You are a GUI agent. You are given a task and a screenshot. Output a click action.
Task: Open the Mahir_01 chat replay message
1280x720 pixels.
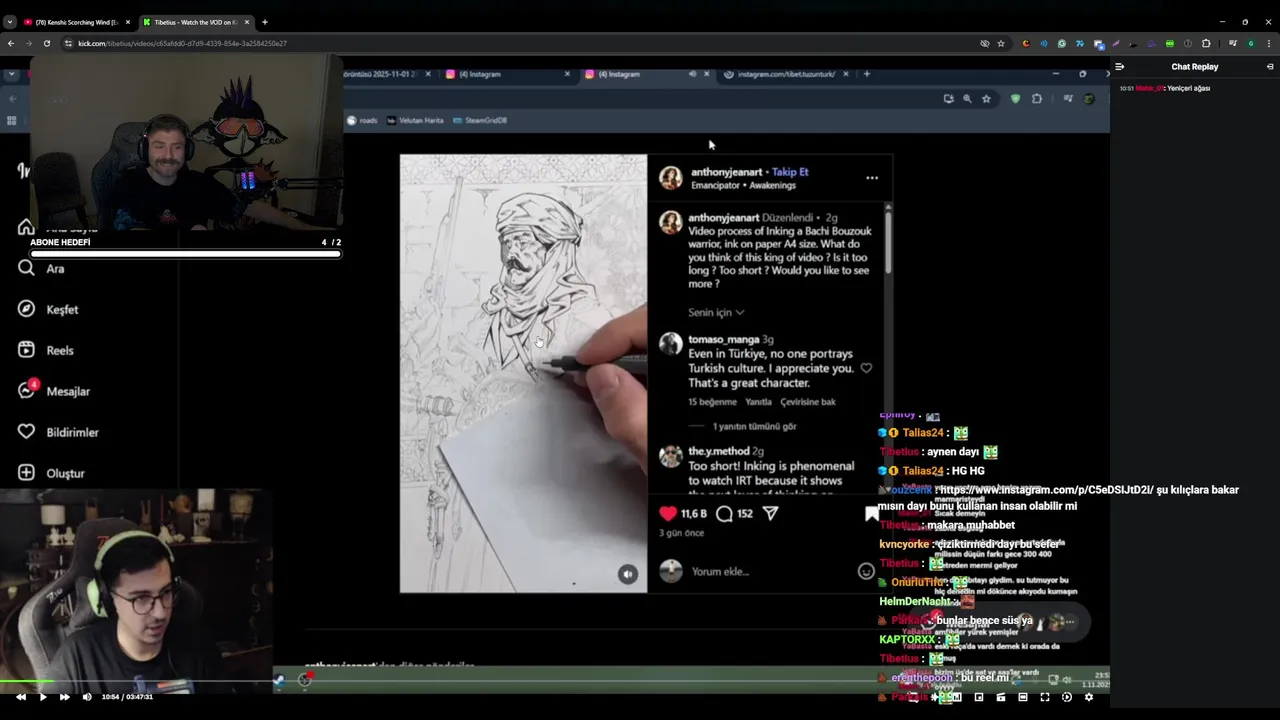click(1165, 89)
